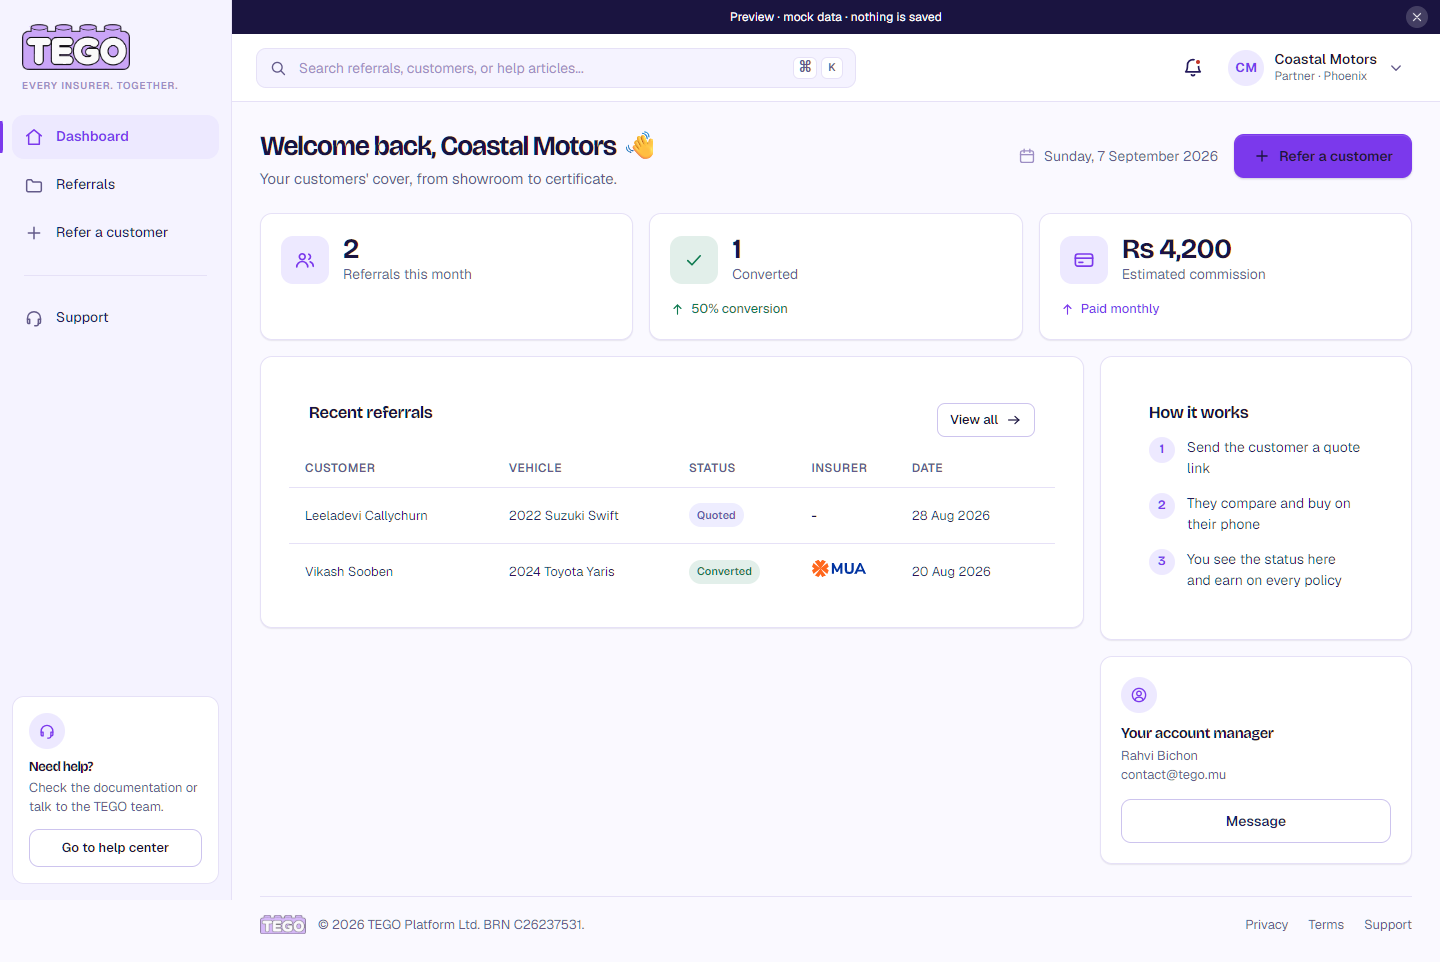Click the referrals people icon card
Viewport: 1440px width, 962px height.
tap(305, 260)
